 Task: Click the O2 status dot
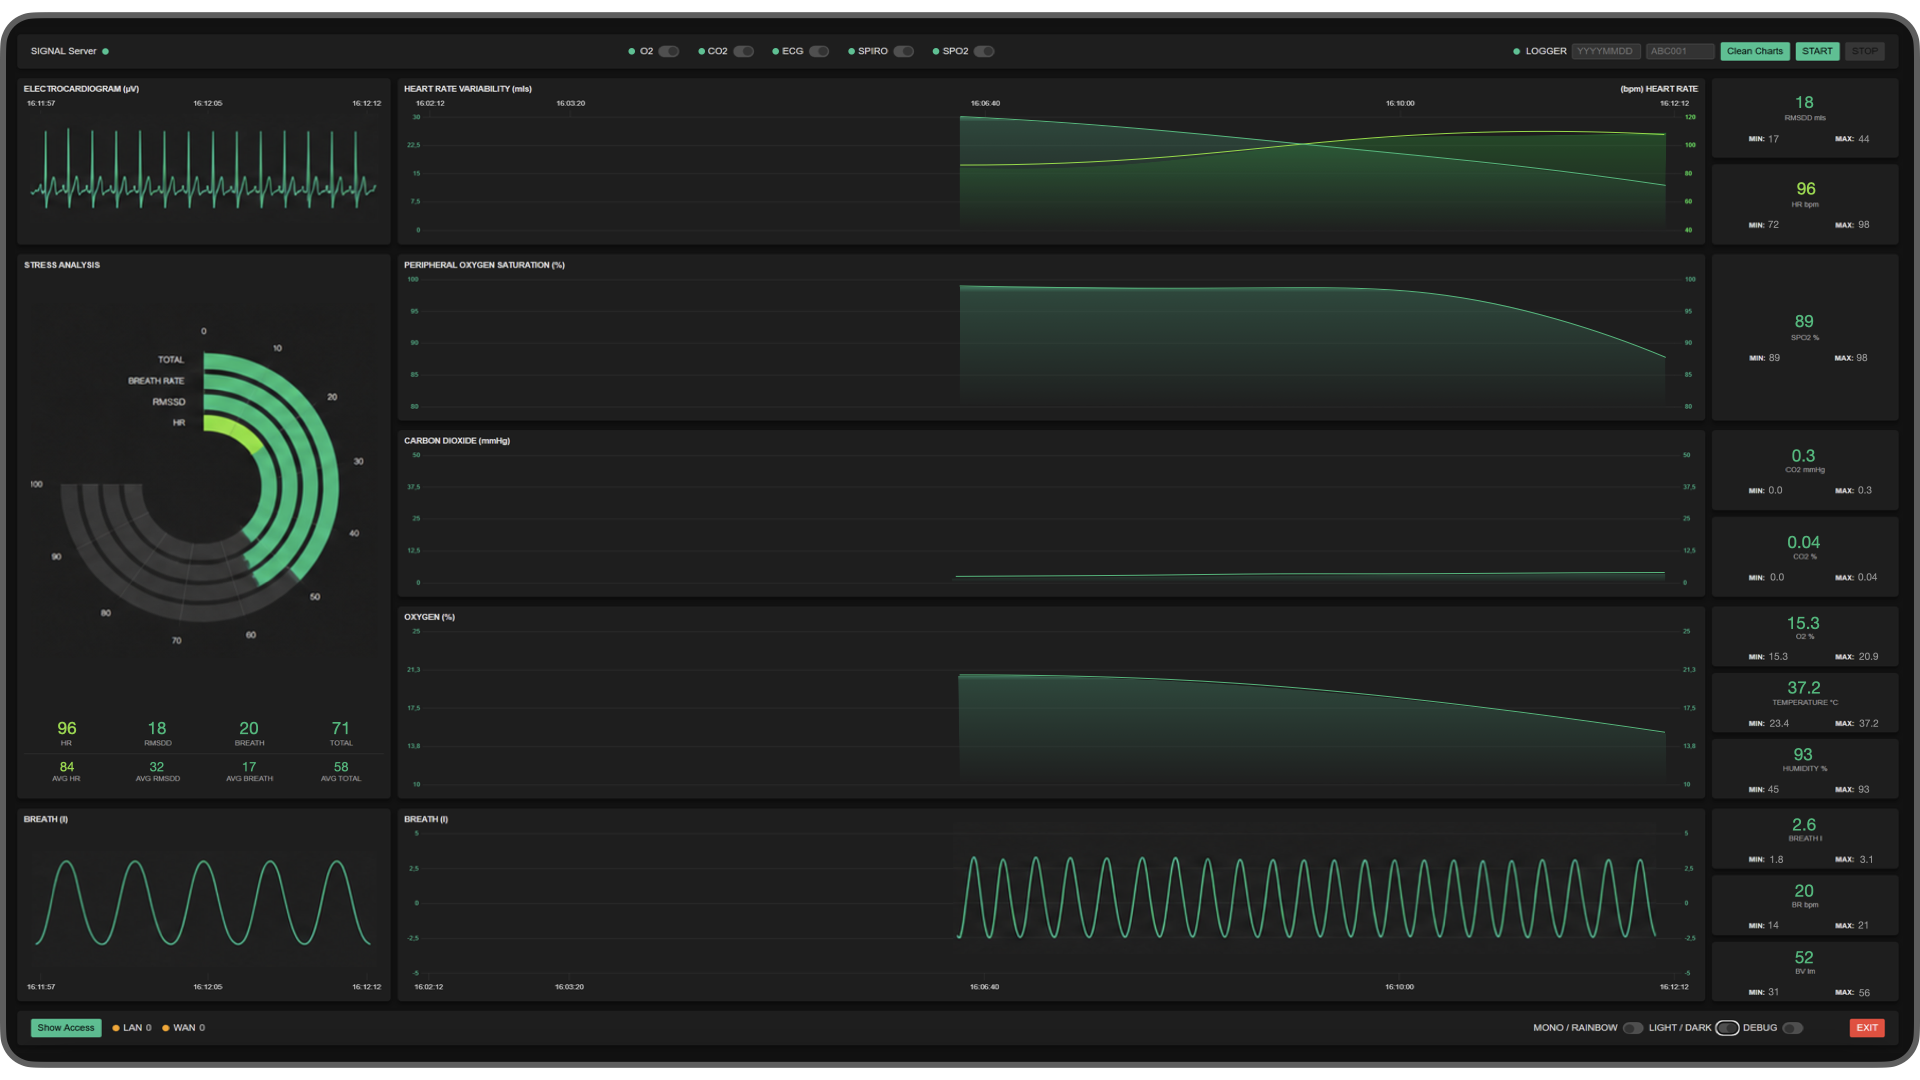tap(632, 51)
